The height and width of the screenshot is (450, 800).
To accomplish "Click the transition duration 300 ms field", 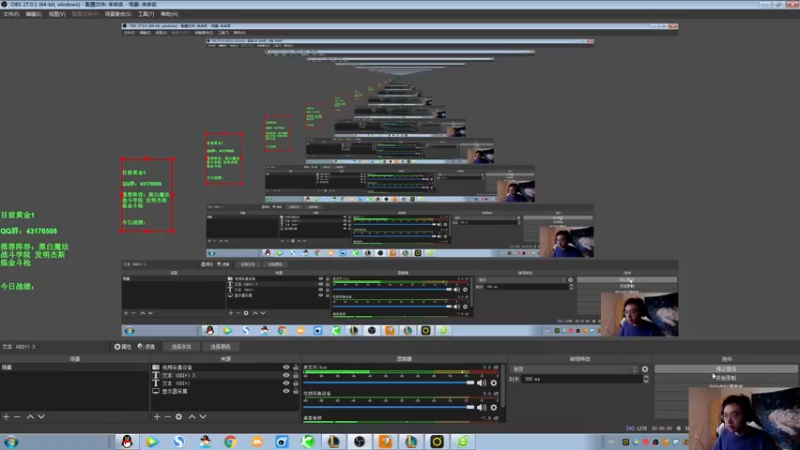I will (582, 379).
